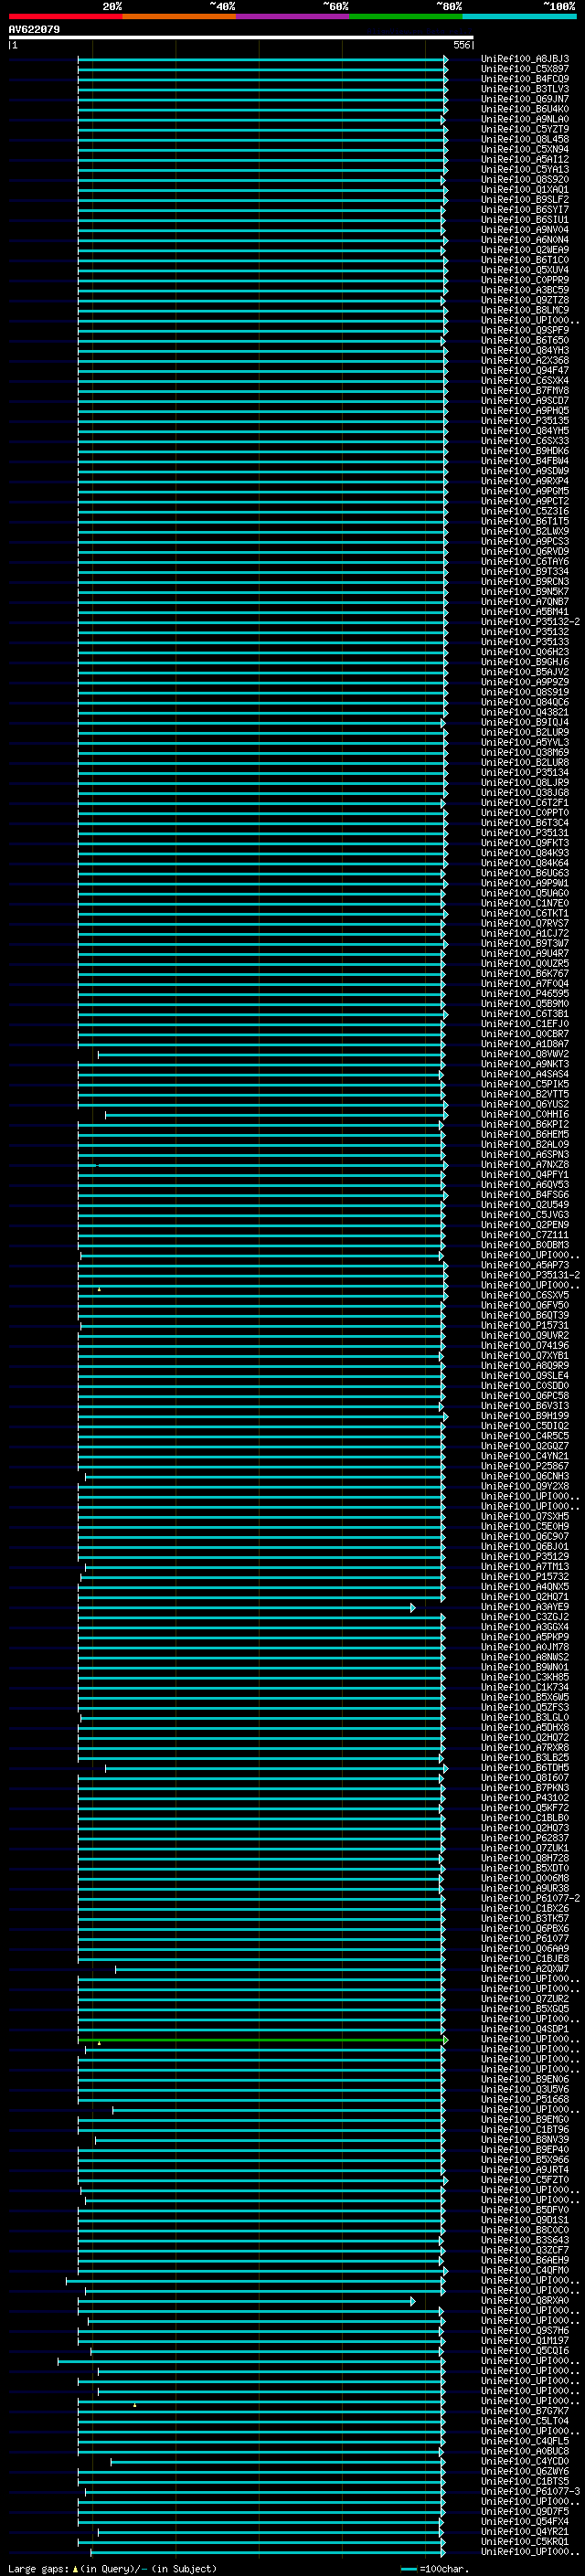Select the green highlighted alignment bar
Viewport: 585px width, 2576px height.
point(263,2040)
